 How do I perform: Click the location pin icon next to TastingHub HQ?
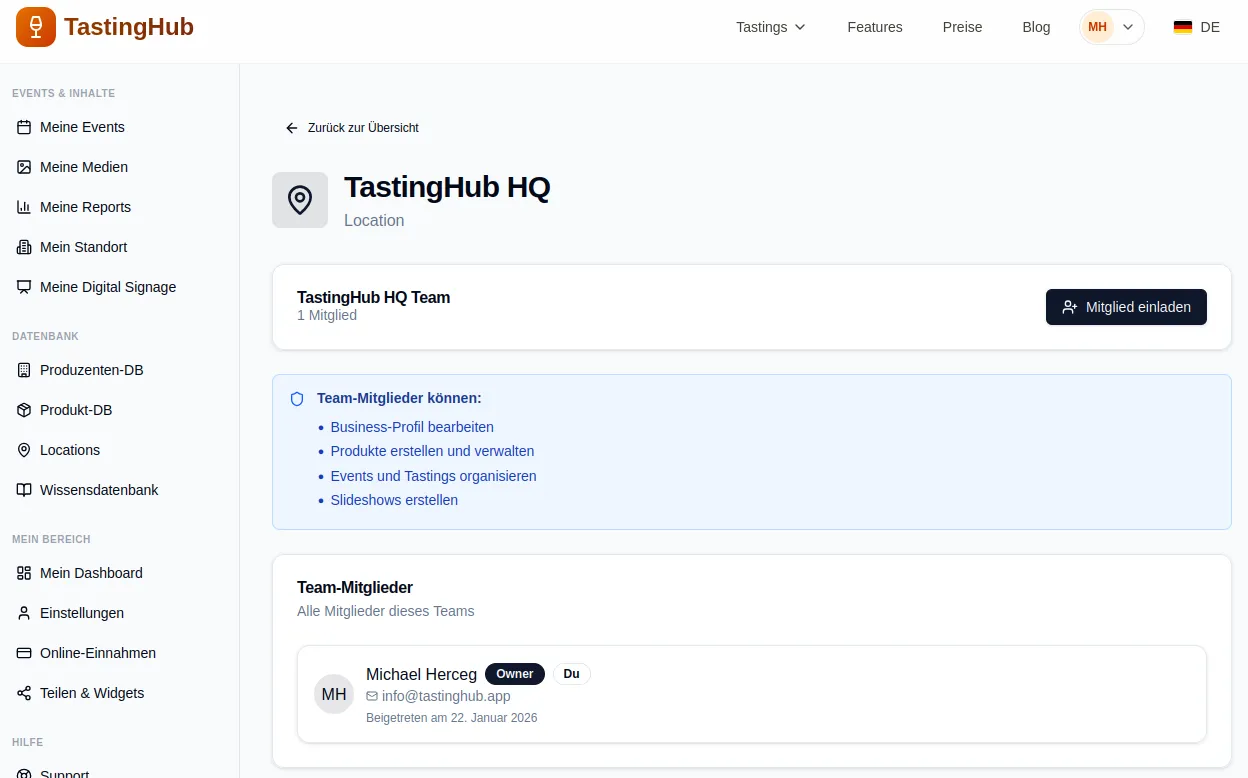tap(300, 200)
